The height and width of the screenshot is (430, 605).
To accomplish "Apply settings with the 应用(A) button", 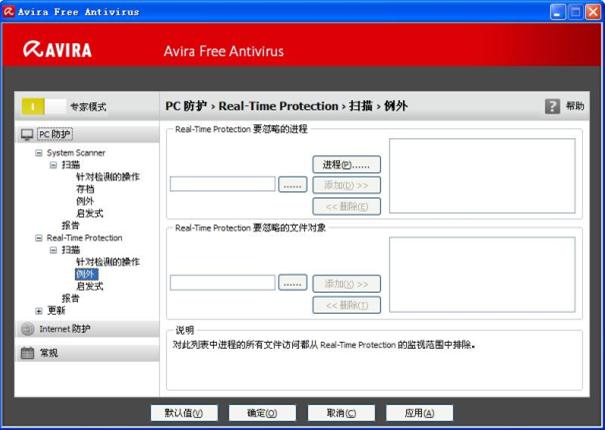I will [x=419, y=413].
